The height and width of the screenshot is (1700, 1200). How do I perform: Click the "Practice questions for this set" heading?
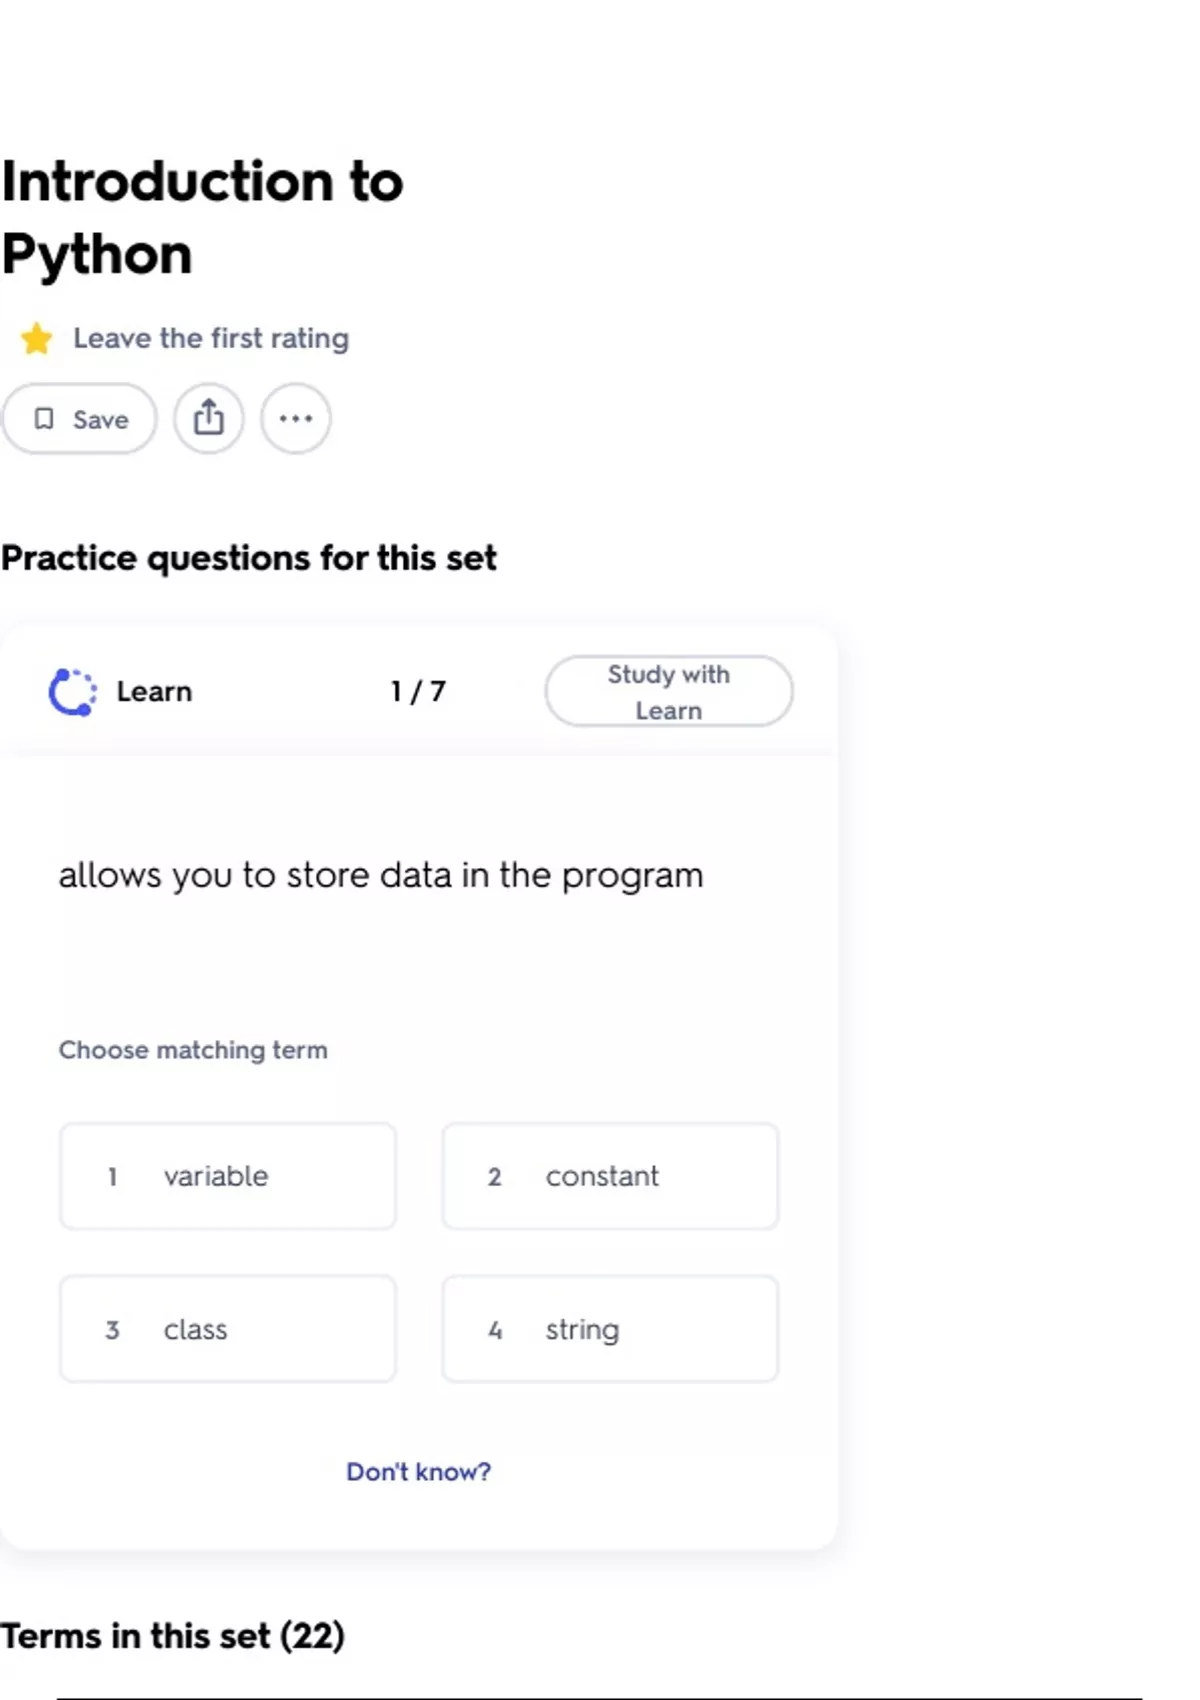(x=248, y=557)
